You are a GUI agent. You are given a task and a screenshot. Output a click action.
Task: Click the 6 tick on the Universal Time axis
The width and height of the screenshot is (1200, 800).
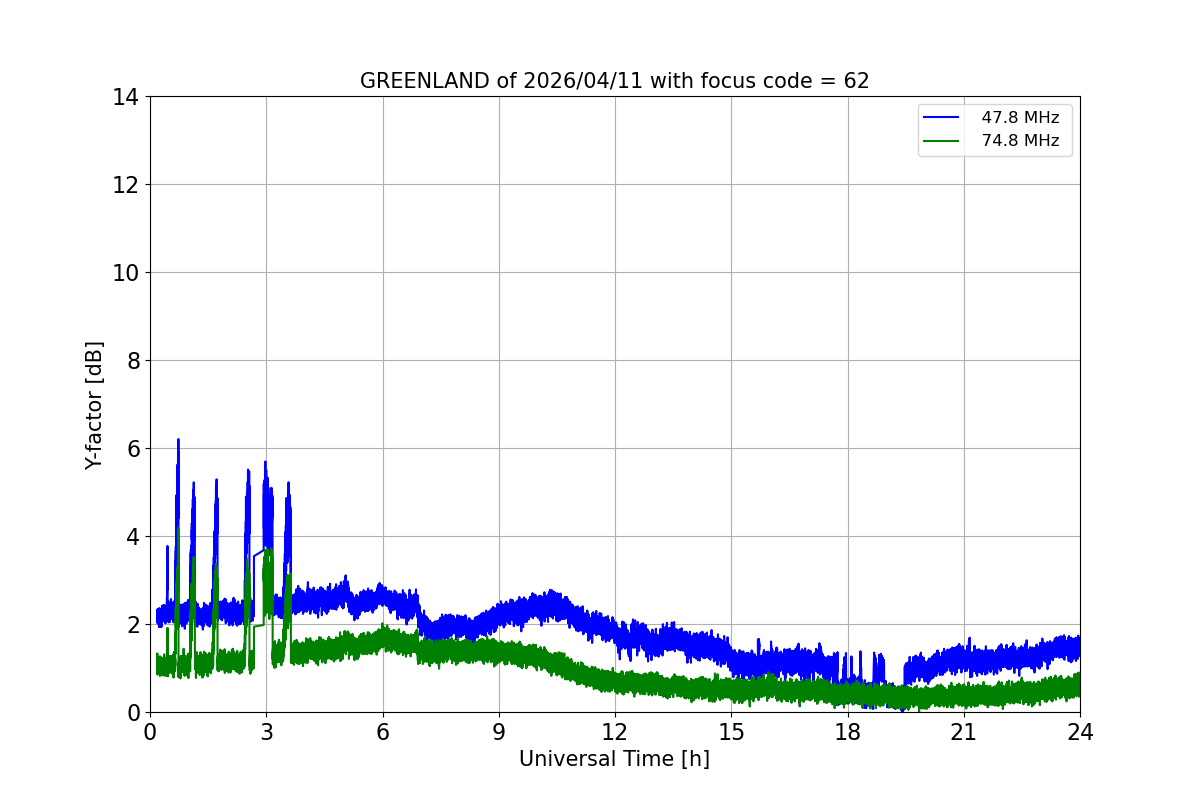pos(382,732)
